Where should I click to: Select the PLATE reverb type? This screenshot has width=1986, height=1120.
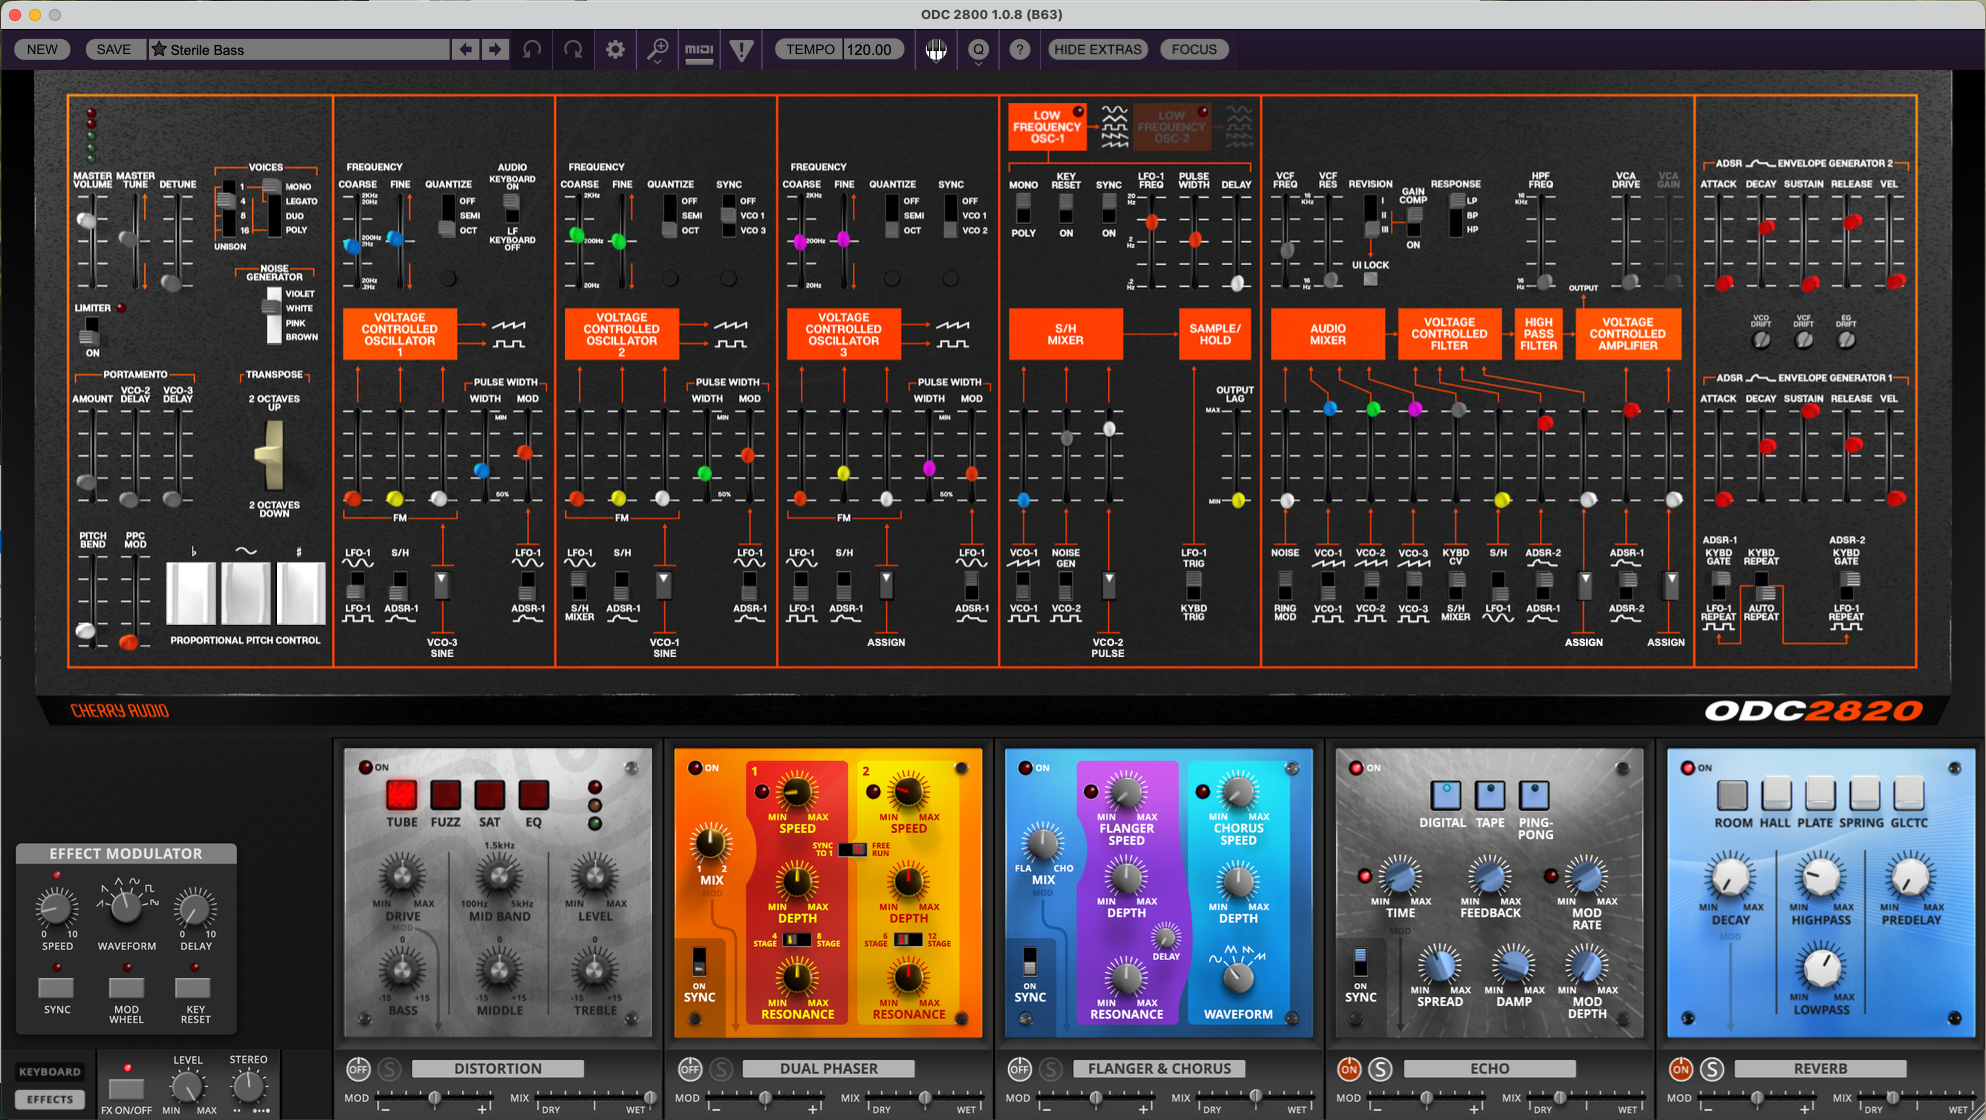1820,795
